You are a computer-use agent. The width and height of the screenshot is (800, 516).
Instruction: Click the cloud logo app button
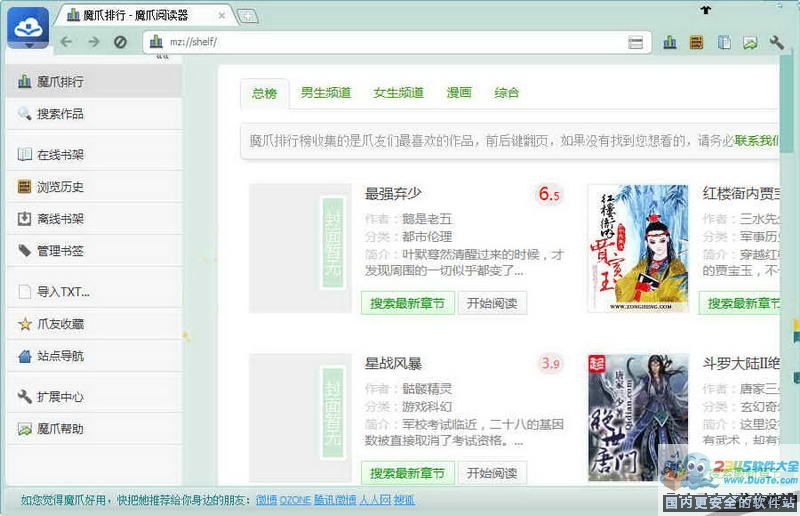[28, 28]
